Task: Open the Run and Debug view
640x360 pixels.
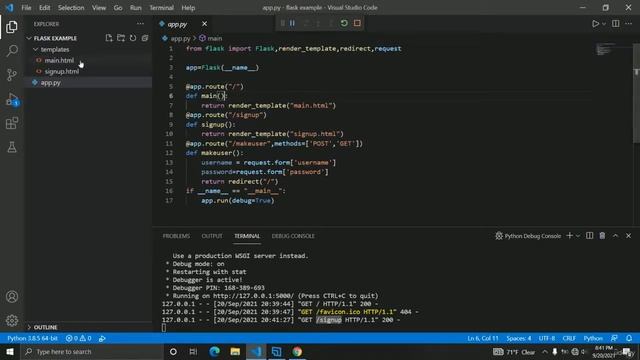Action: point(12,99)
